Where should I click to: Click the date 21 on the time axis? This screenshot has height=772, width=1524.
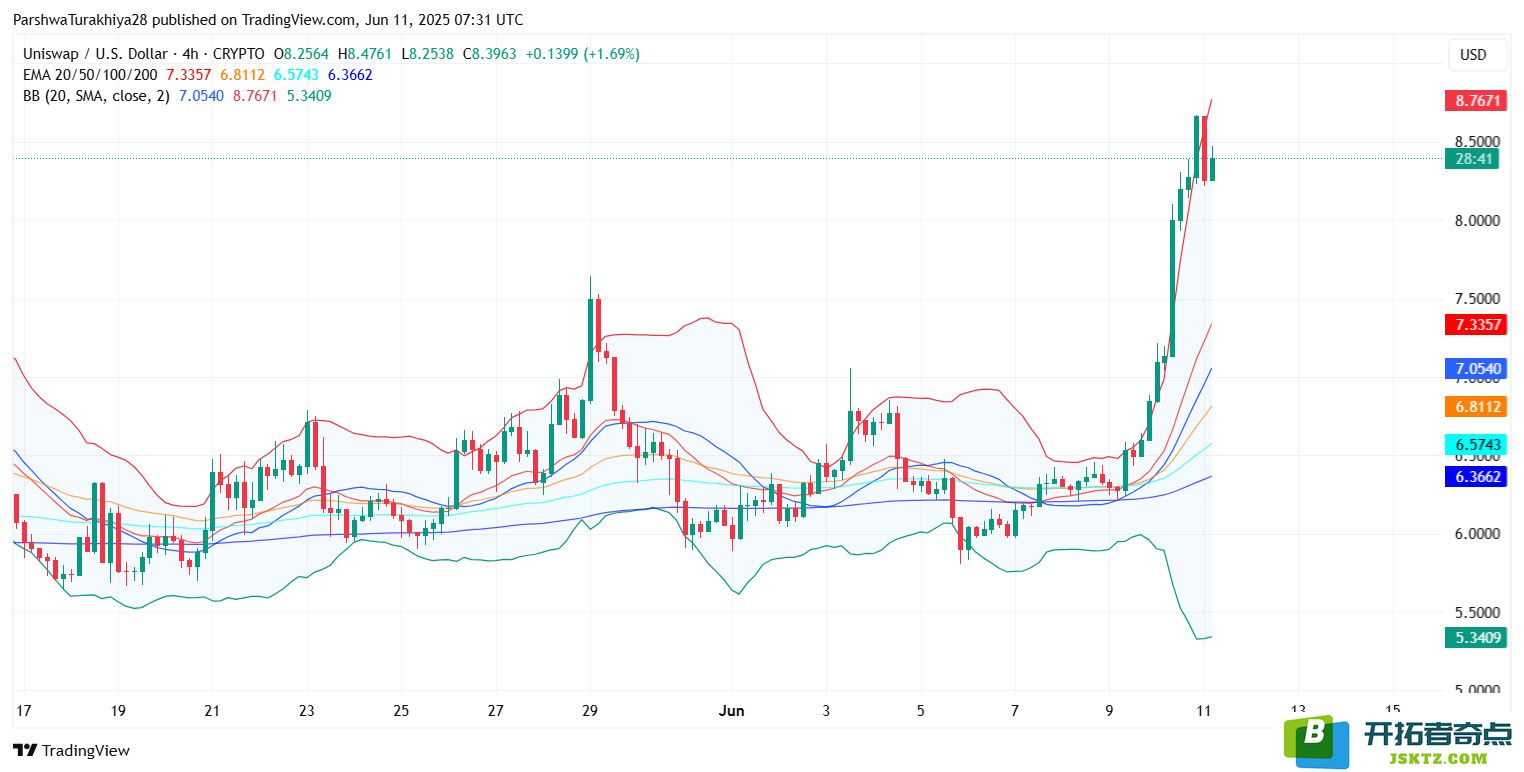click(x=212, y=711)
